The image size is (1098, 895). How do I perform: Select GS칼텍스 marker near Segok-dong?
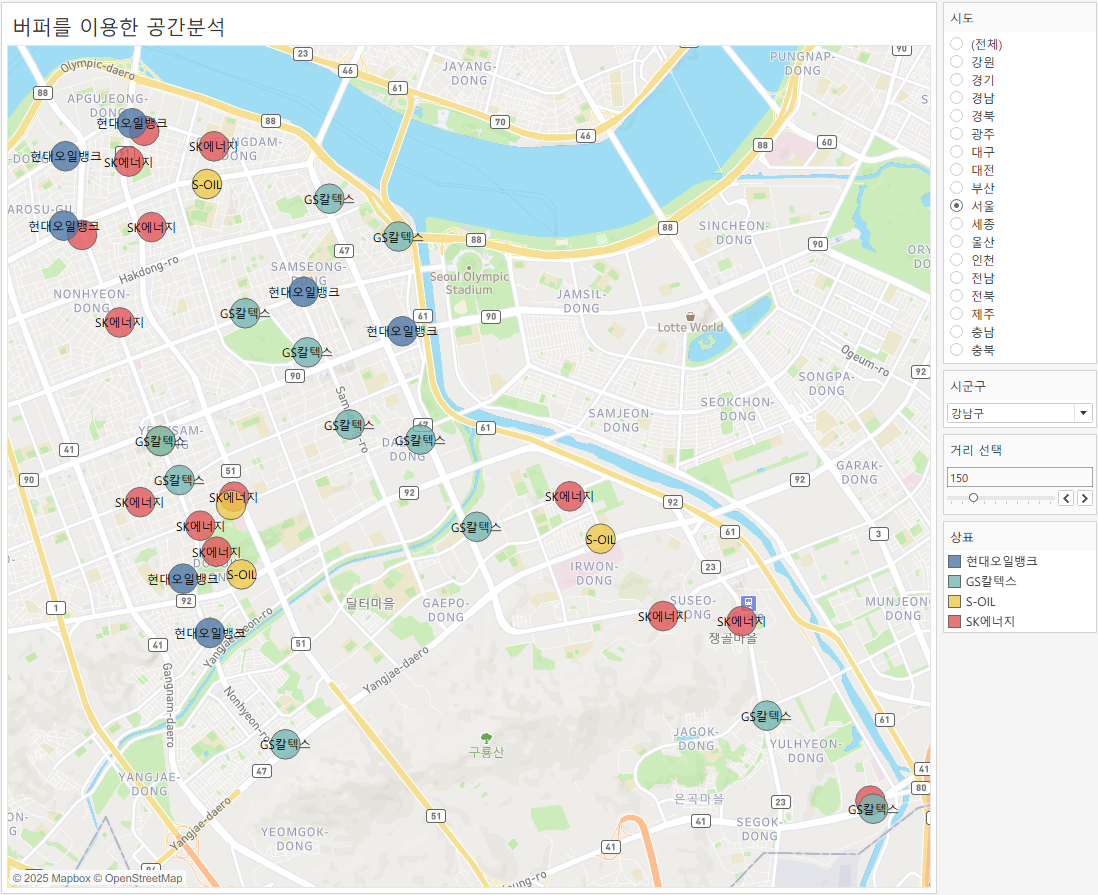click(x=873, y=809)
